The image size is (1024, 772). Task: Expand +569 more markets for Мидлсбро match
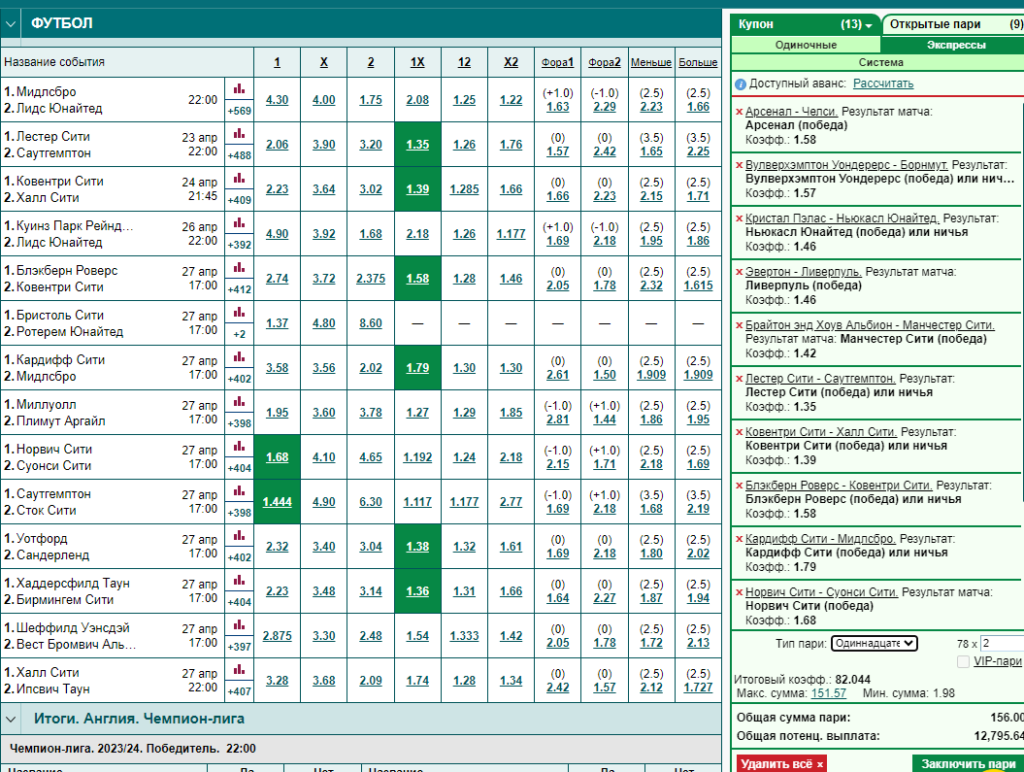point(239,111)
